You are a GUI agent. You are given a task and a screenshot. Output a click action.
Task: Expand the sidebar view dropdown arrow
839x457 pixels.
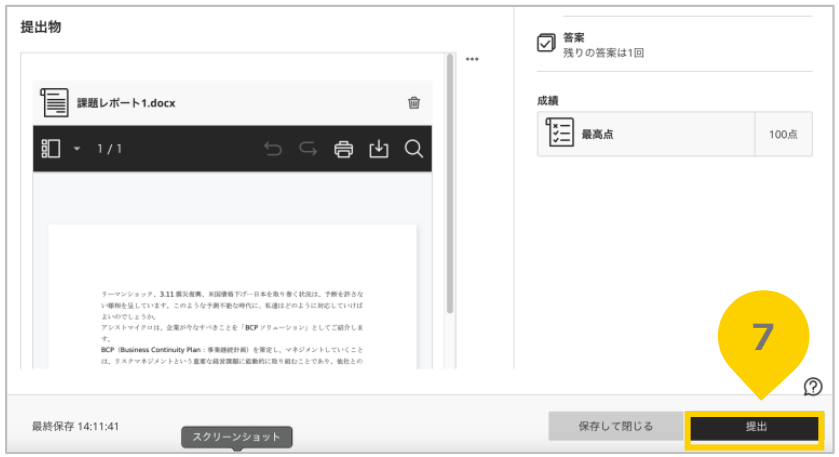tap(77, 148)
